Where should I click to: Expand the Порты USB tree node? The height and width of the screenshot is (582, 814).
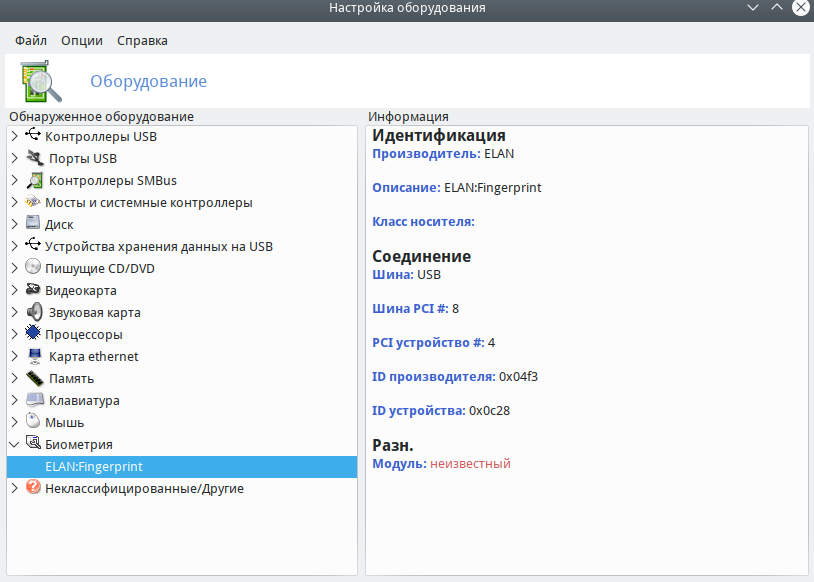[14, 158]
